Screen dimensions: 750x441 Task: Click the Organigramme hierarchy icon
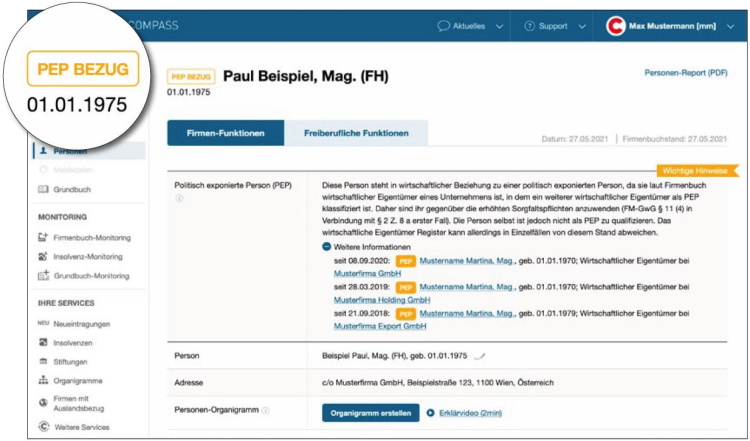[x=43, y=380]
